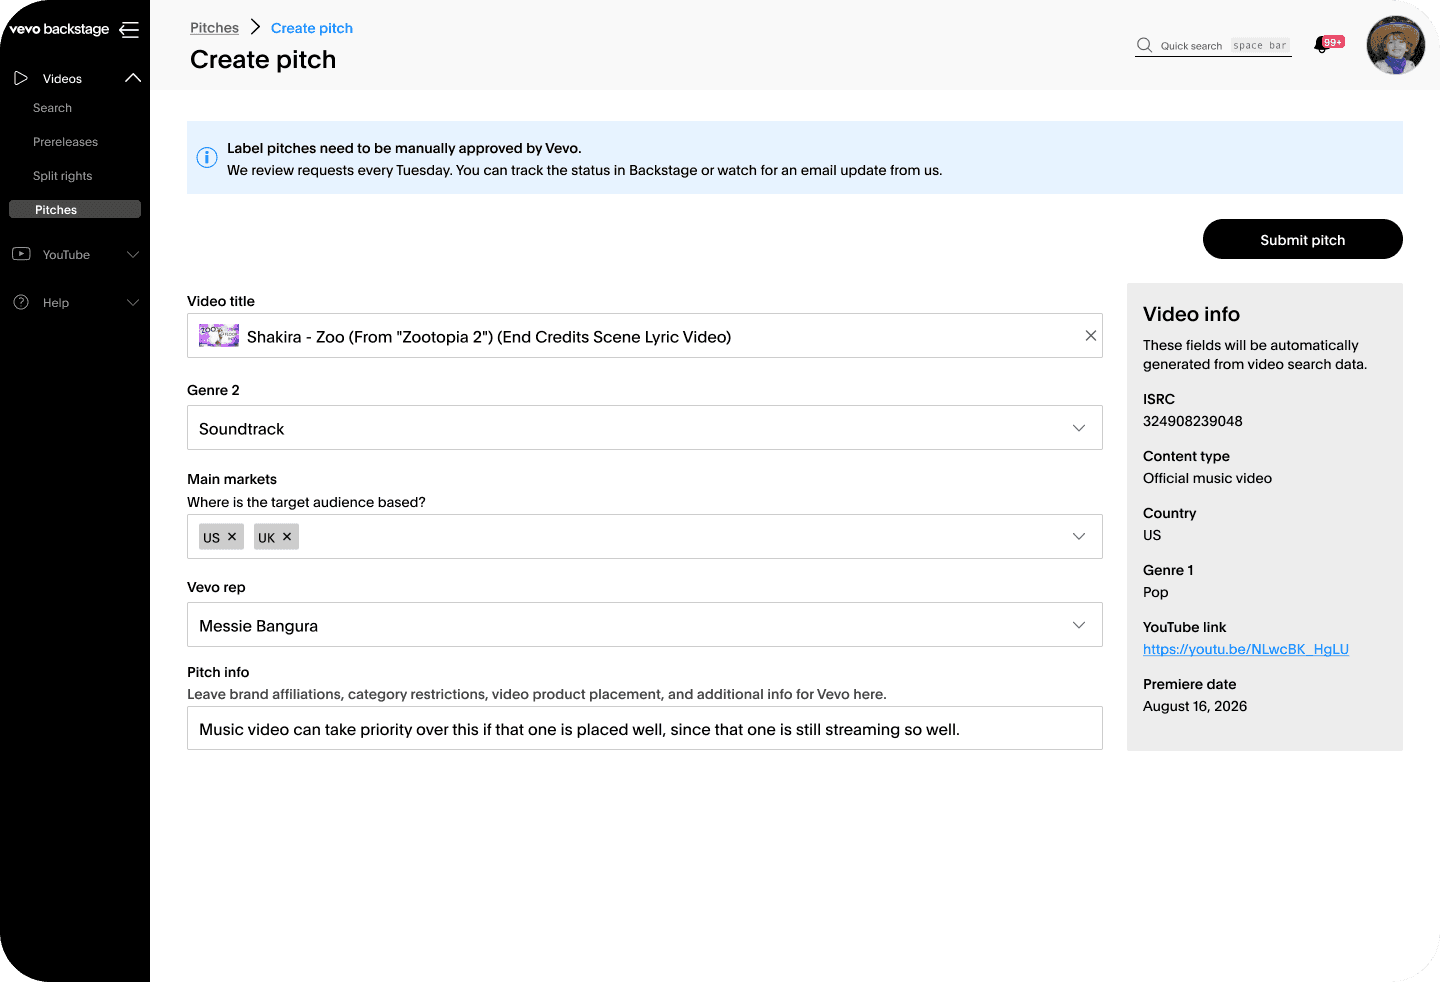1440x982 pixels.
Task: Click the ISRC value 324908239048
Action: (1193, 421)
